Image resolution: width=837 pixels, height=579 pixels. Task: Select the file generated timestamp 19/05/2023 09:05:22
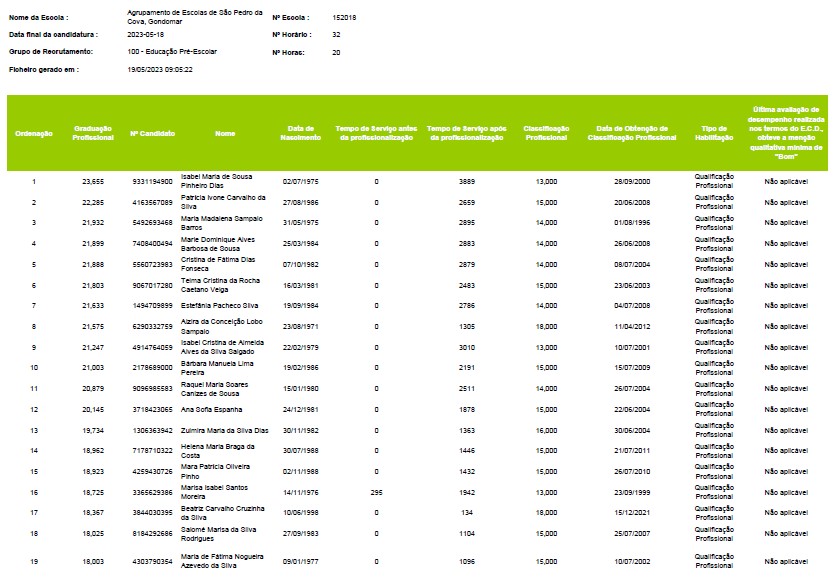coord(160,69)
